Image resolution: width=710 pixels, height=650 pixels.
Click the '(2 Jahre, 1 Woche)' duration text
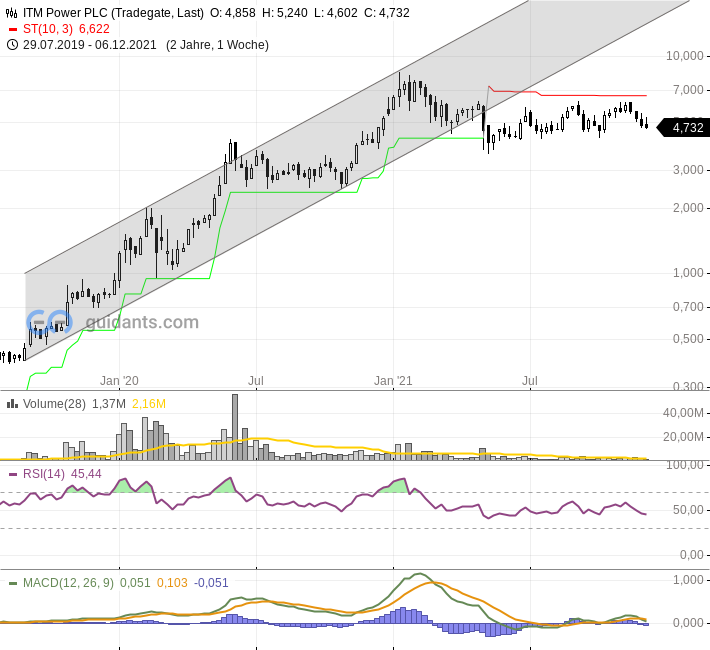pos(217,45)
